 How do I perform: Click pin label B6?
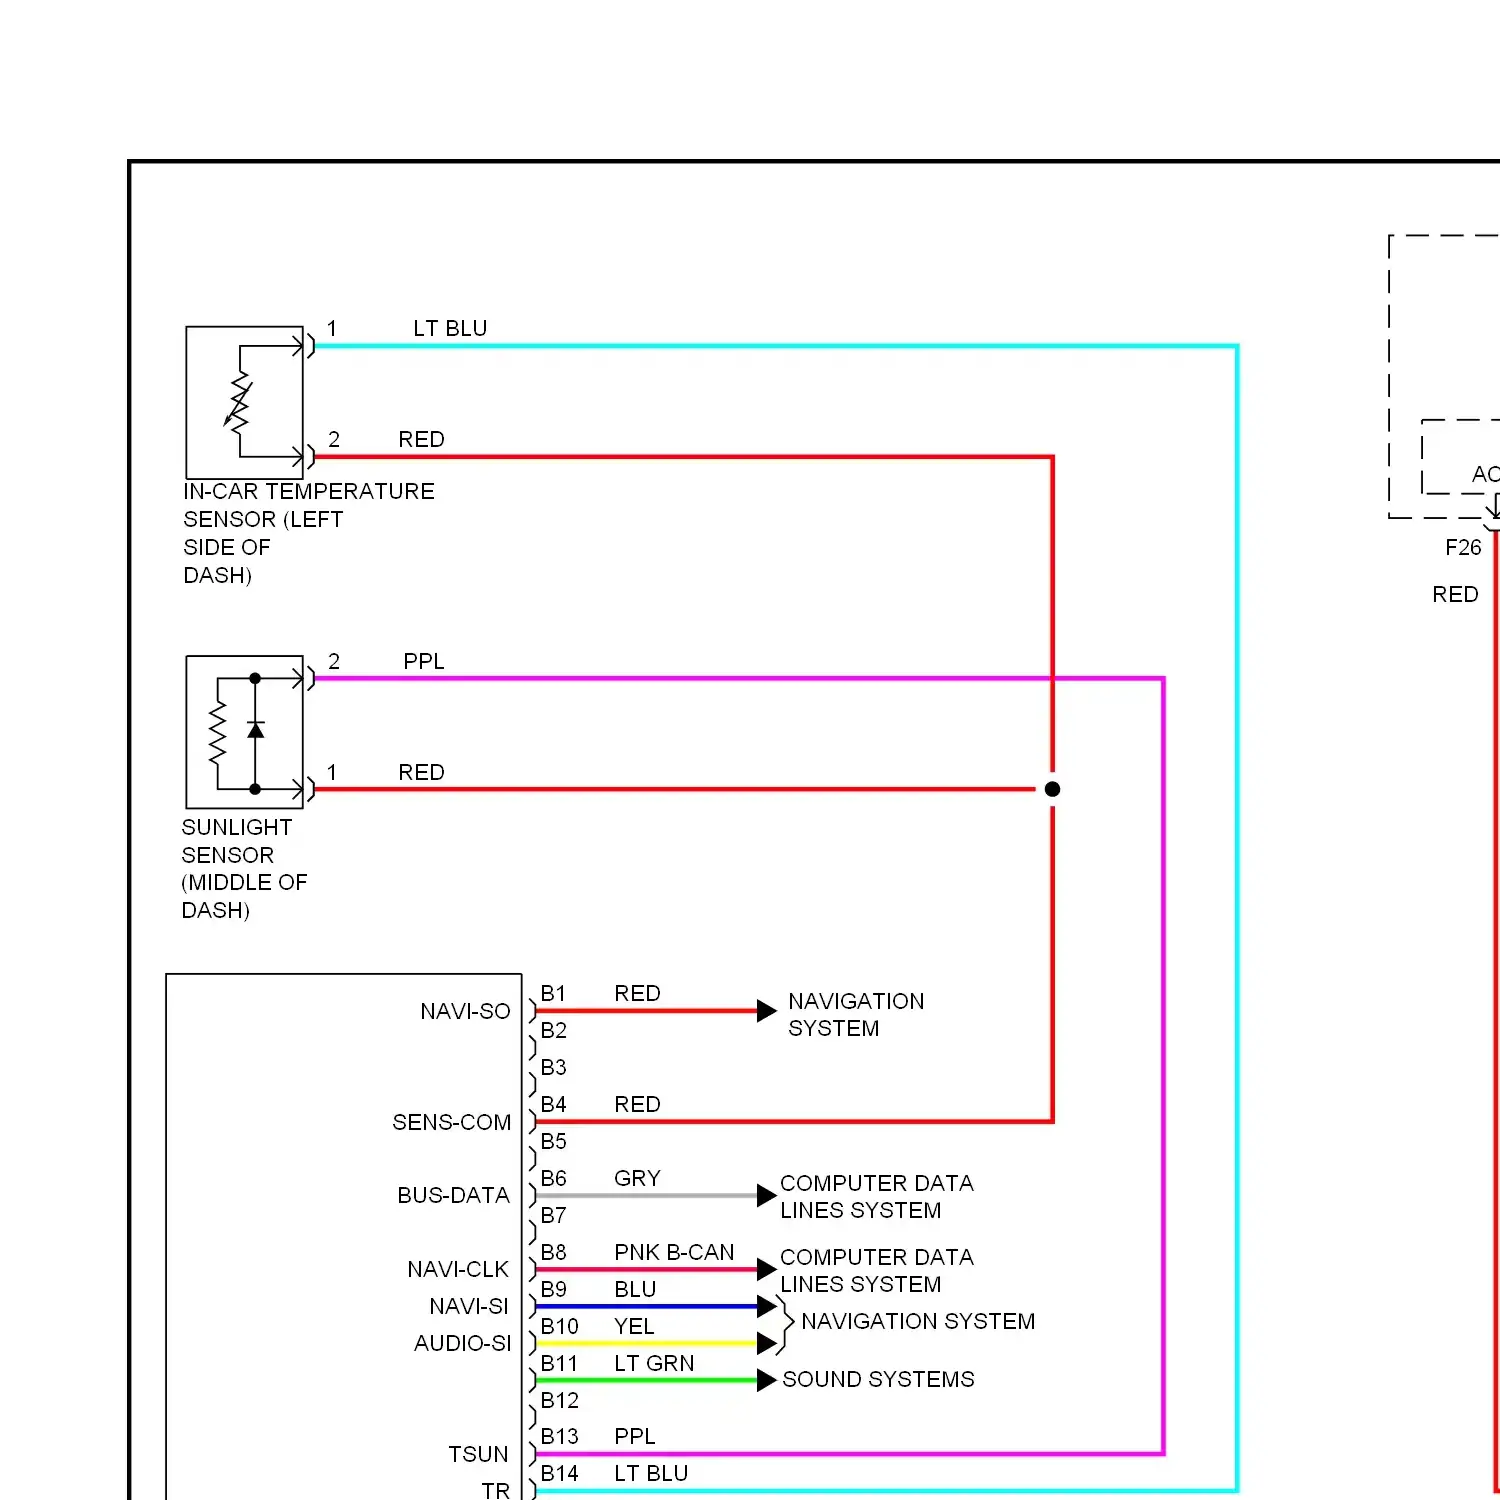[x=553, y=1178]
